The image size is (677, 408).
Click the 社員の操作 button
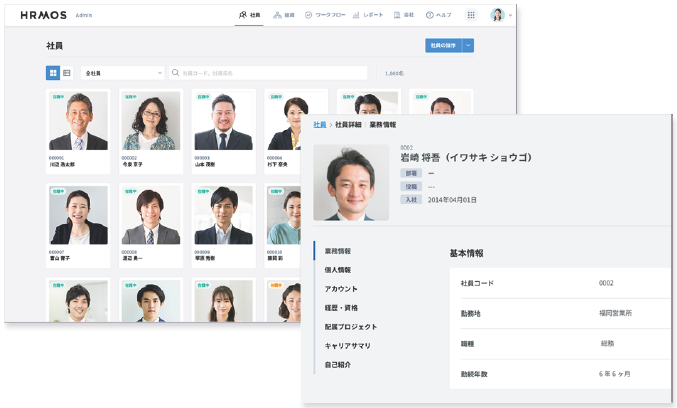[443, 45]
